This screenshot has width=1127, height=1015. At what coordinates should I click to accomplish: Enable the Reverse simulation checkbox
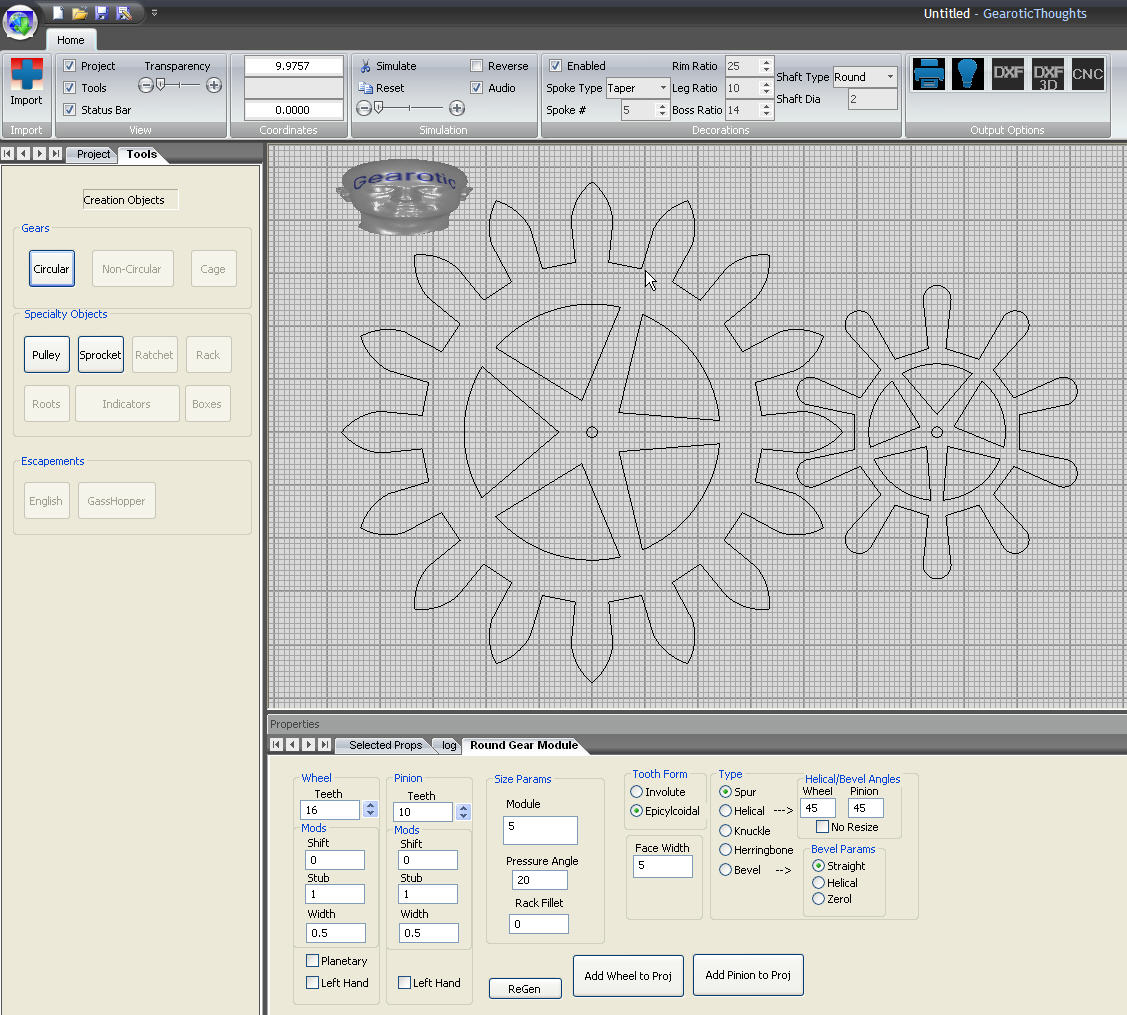[x=477, y=66]
